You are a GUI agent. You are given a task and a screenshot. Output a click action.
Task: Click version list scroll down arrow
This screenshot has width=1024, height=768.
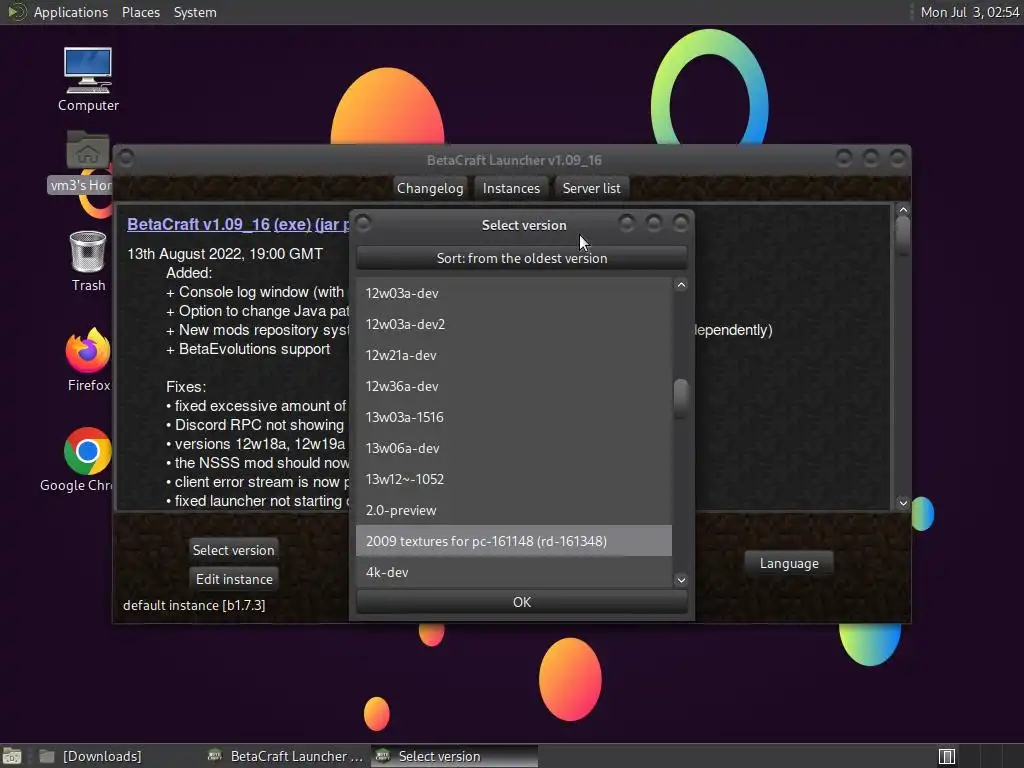680,580
